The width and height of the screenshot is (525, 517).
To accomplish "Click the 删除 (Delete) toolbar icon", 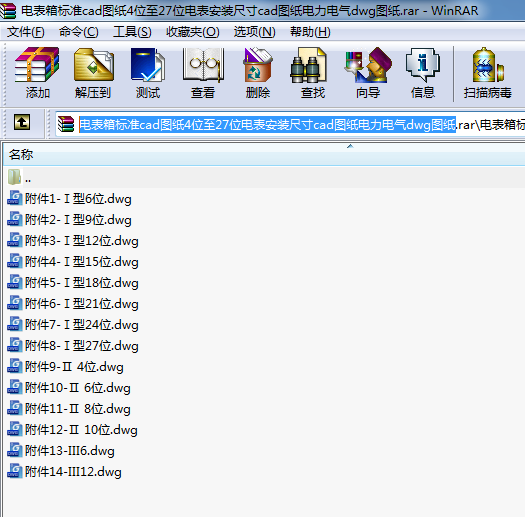I will point(257,65).
